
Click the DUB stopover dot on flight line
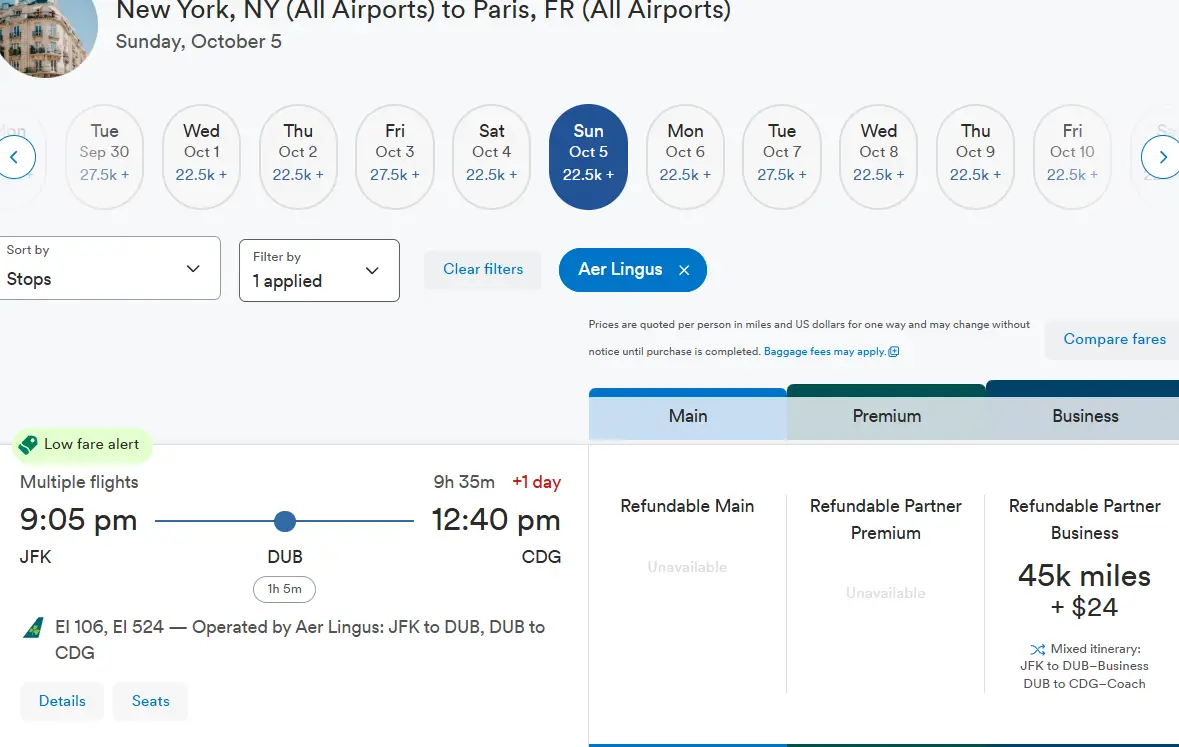click(x=285, y=521)
